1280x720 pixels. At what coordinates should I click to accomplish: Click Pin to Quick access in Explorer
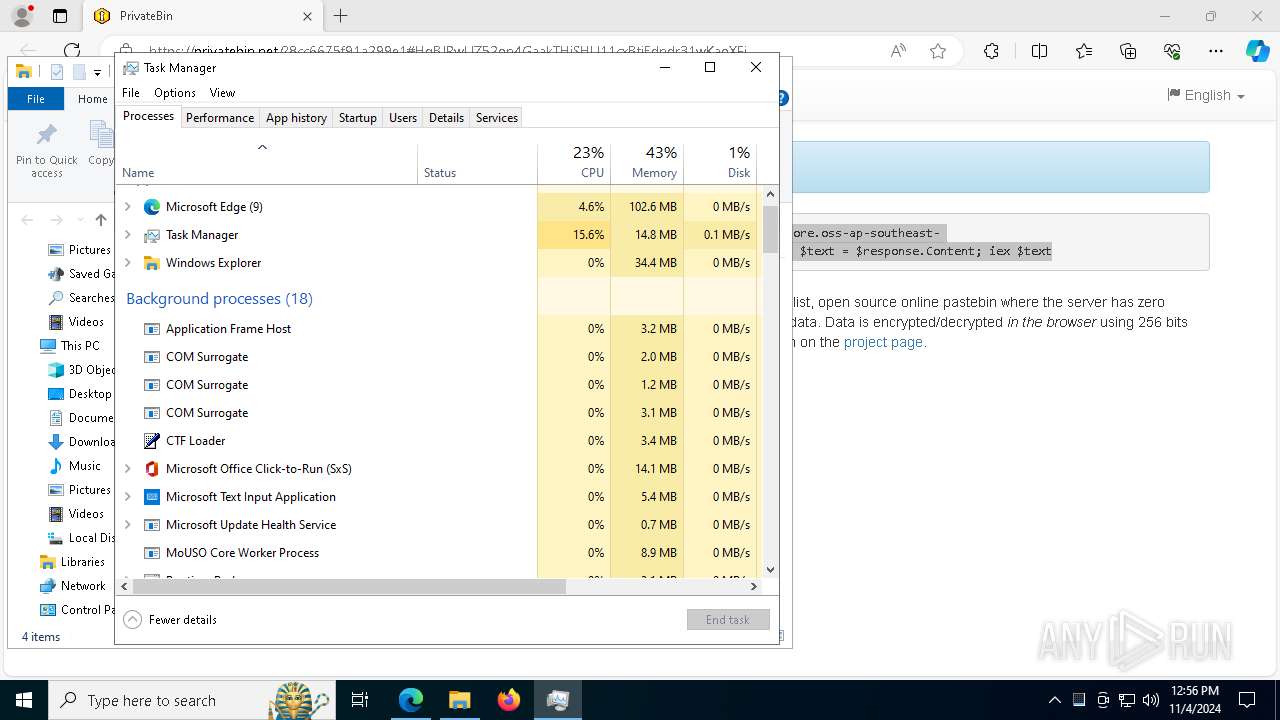point(46,151)
